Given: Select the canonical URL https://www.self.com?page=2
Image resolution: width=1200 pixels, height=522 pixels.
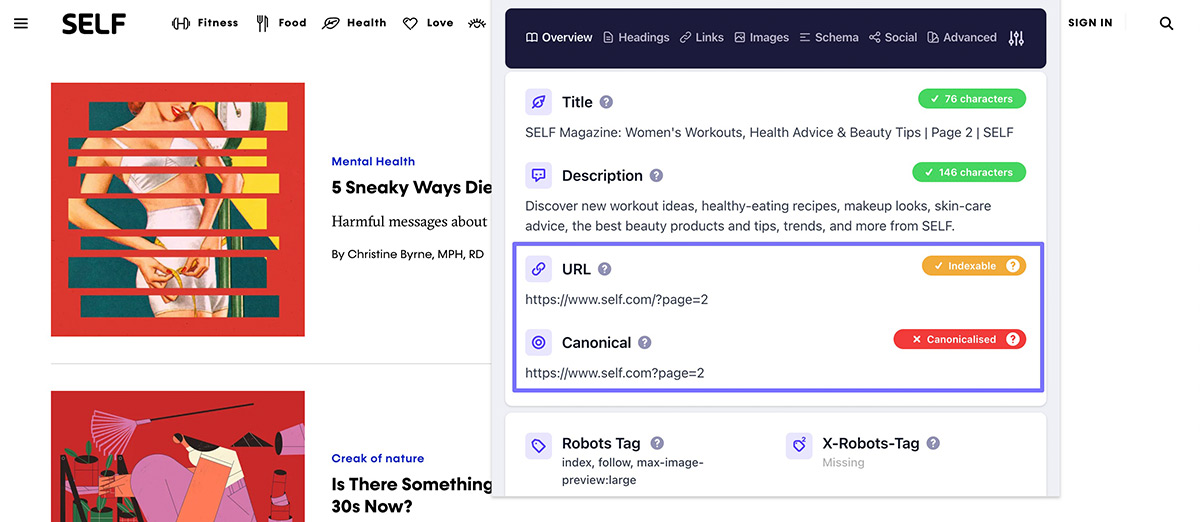Looking at the screenshot, I should click(x=615, y=372).
